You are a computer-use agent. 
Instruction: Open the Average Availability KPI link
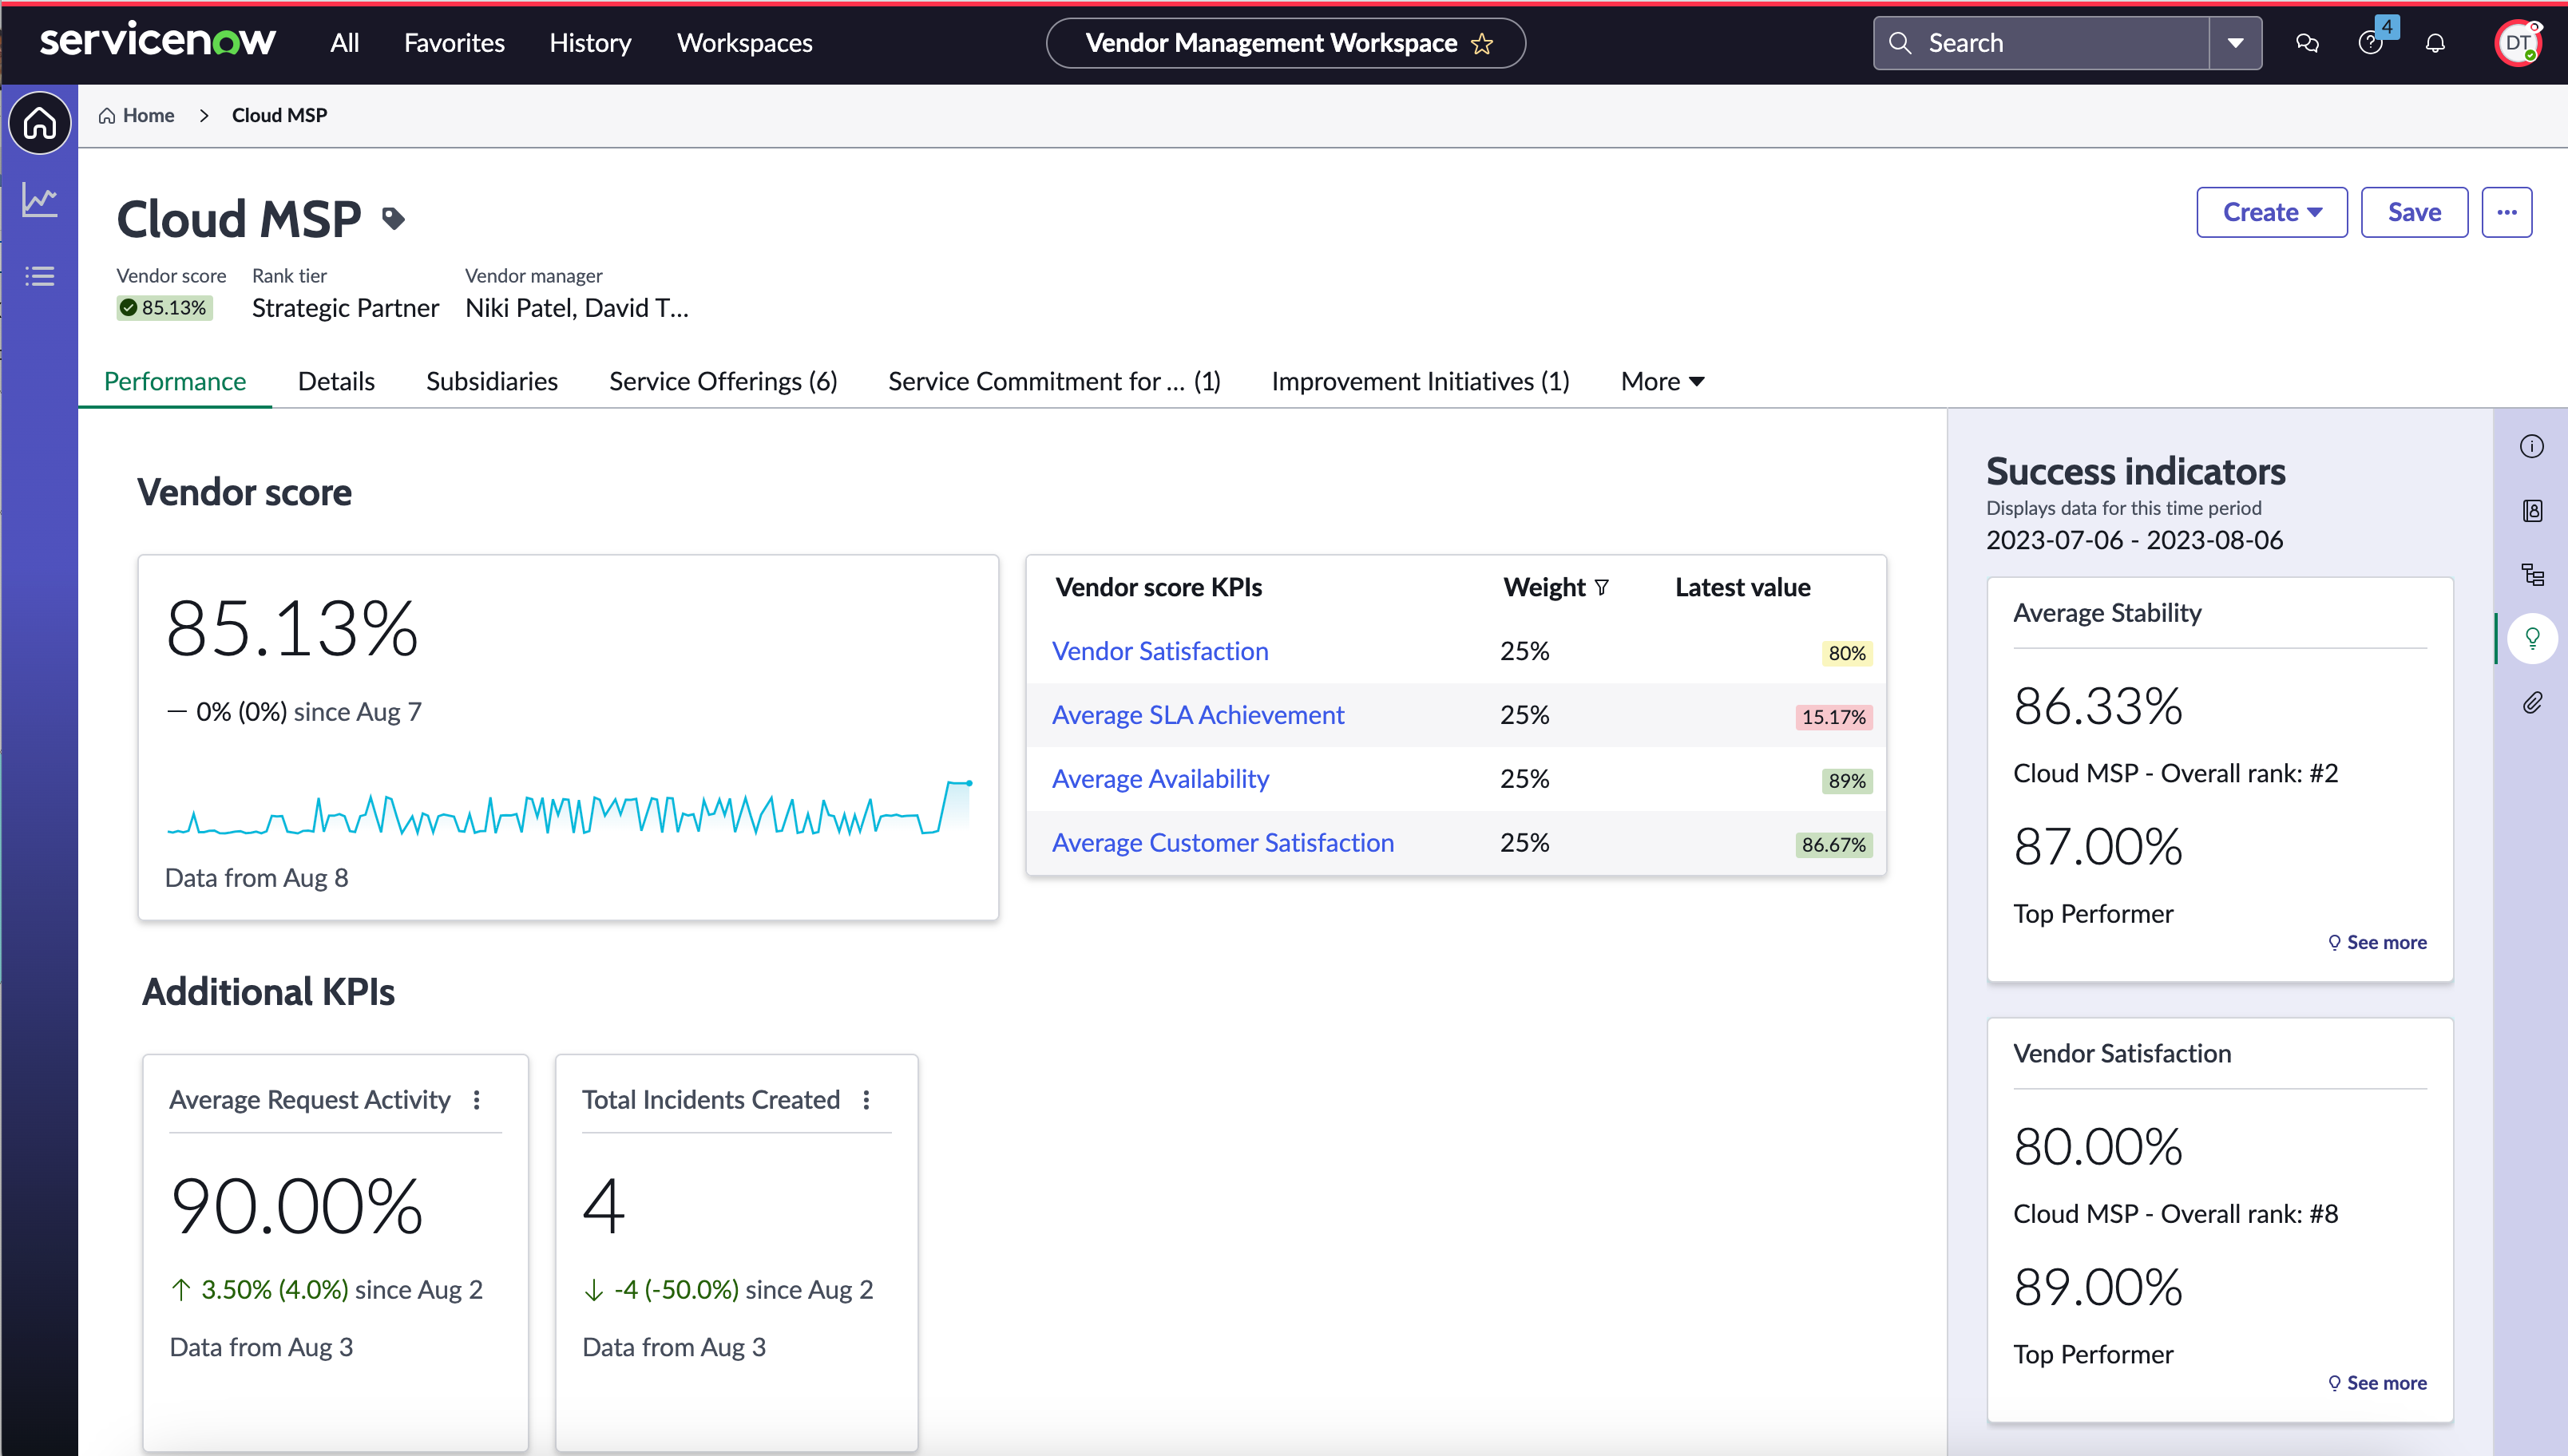click(1160, 779)
